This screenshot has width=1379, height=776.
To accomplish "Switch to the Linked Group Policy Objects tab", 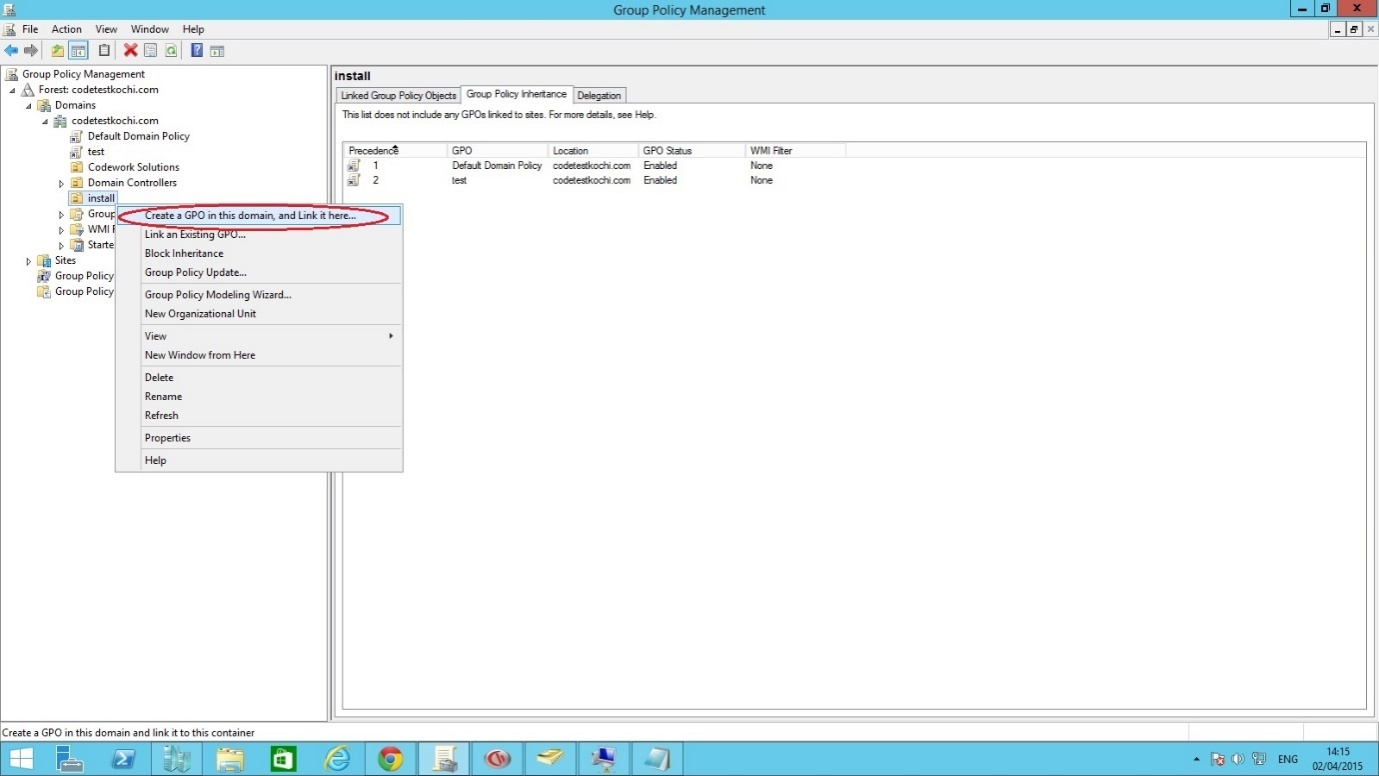I will tap(398, 95).
